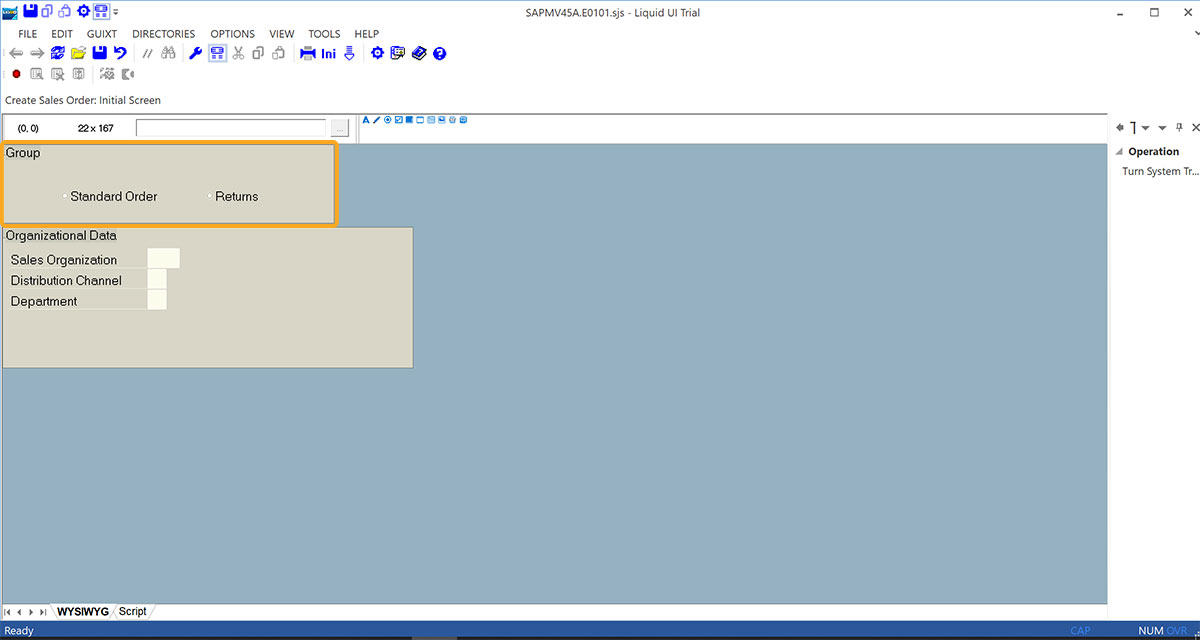This screenshot has width=1200, height=640.
Task: Click the wrench icon in the toolbar
Action: pyautogui.click(x=195, y=53)
